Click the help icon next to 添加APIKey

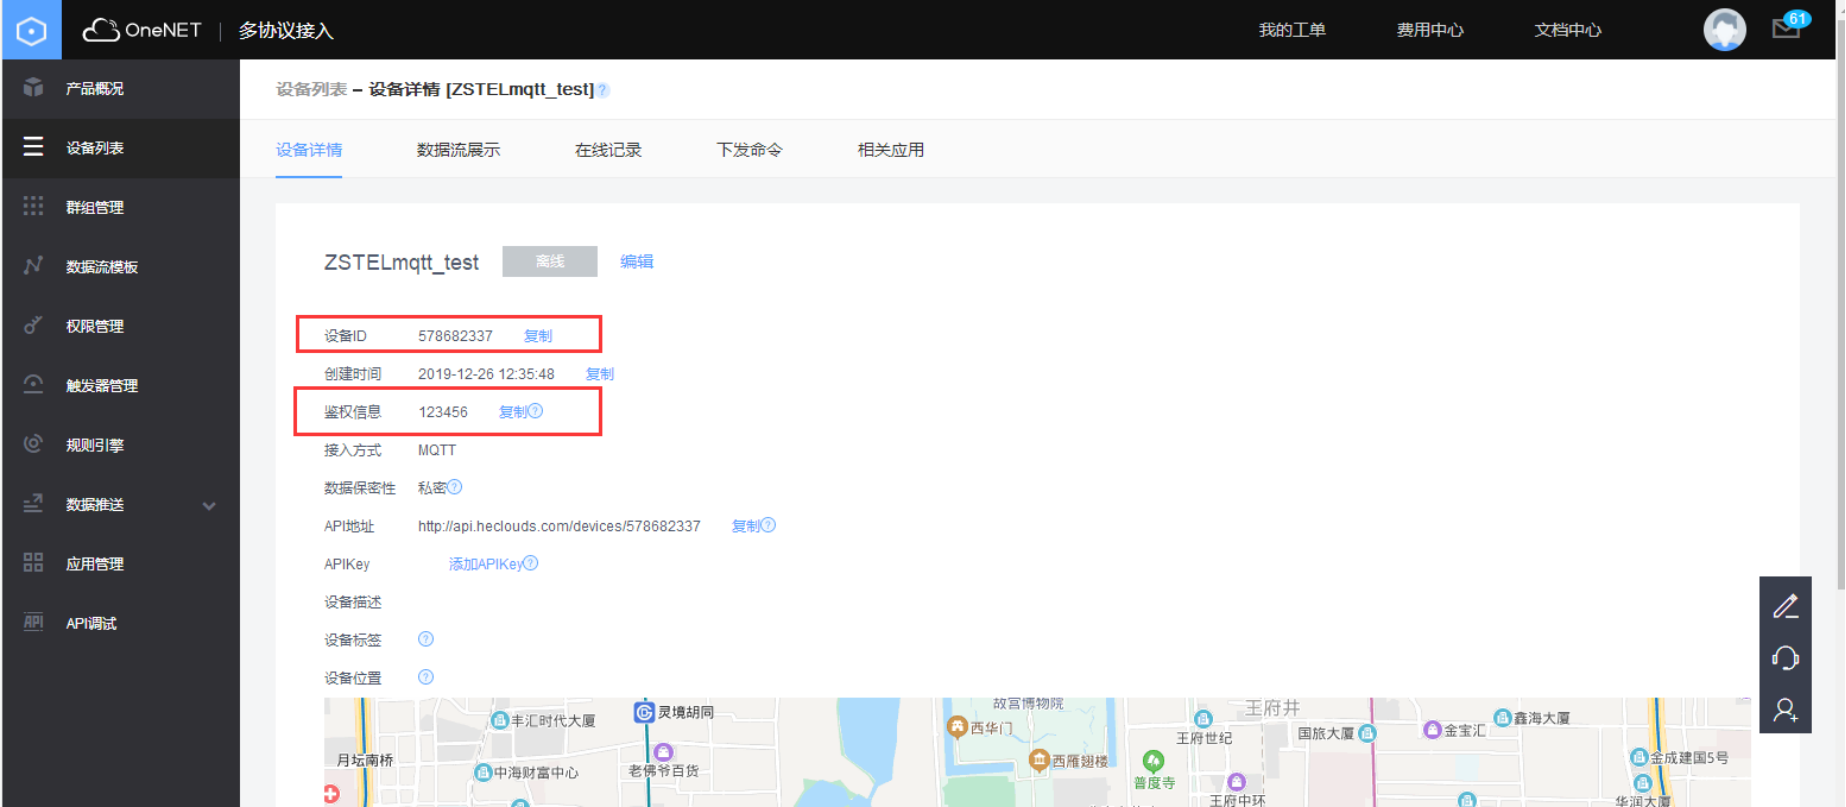tap(531, 563)
